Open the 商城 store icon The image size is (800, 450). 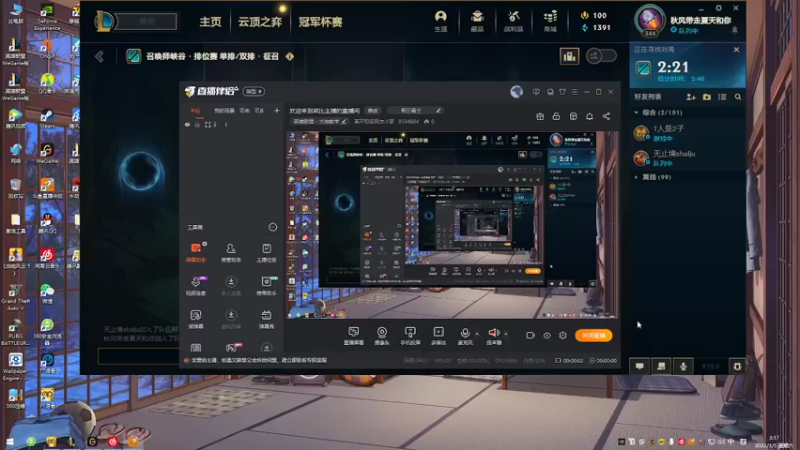click(x=550, y=21)
